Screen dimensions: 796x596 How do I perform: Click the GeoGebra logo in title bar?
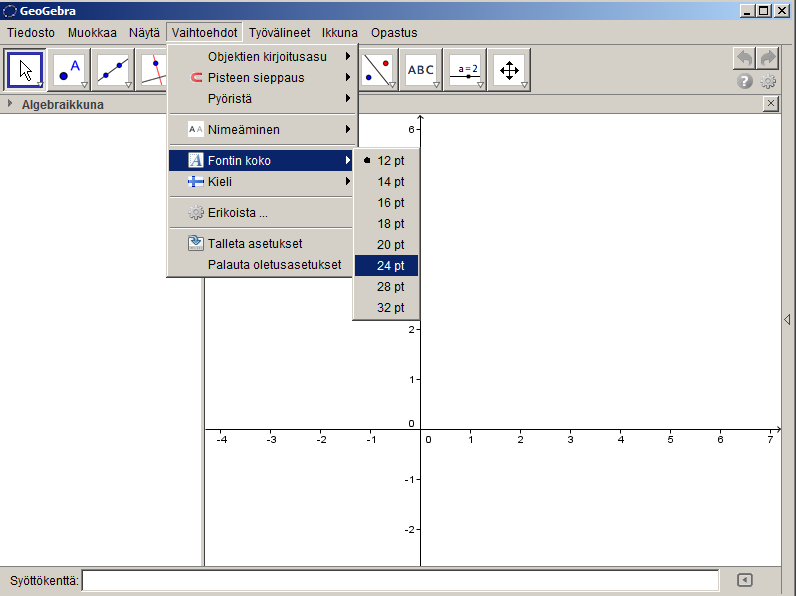[x=10, y=11]
